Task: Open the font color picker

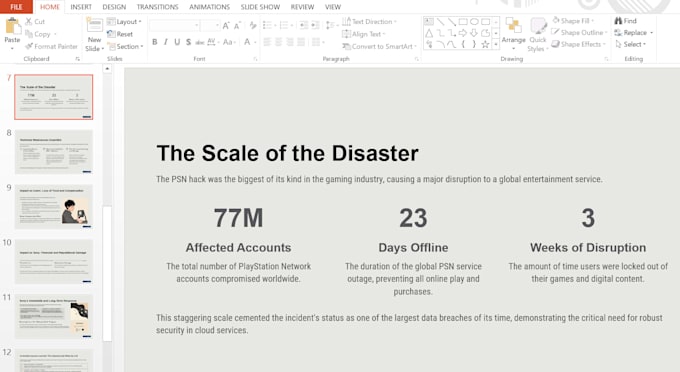Action: pyautogui.click(x=249, y=42)
